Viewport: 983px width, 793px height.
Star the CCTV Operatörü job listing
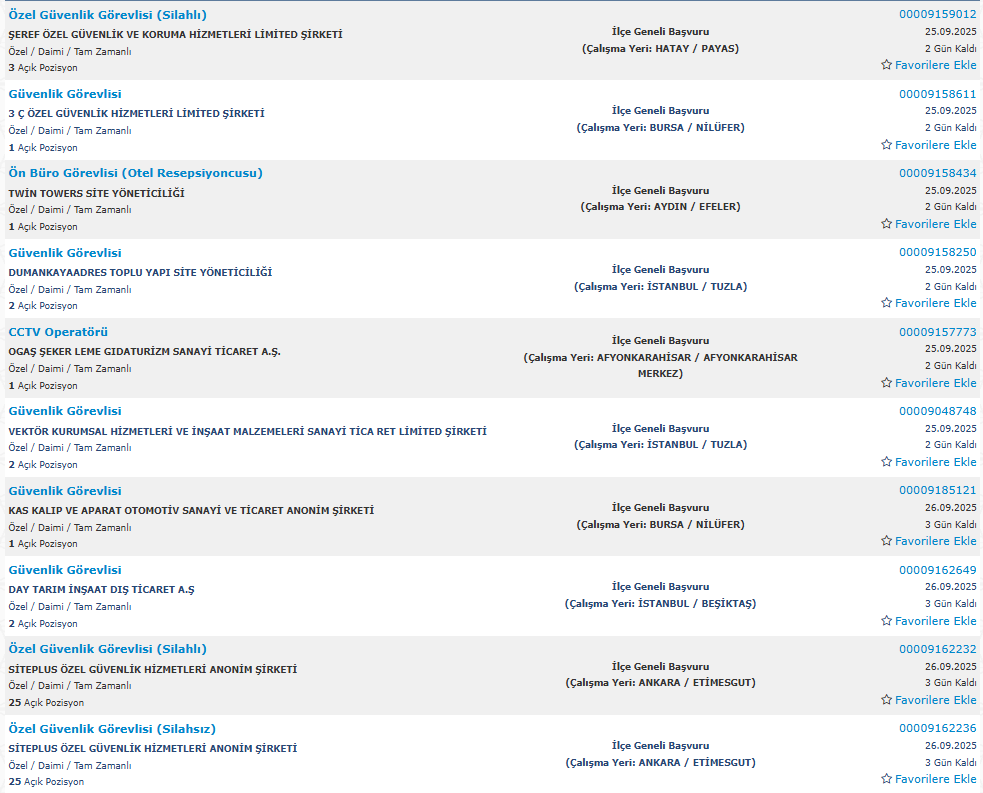pyautogui.click(x=886, y=383)
